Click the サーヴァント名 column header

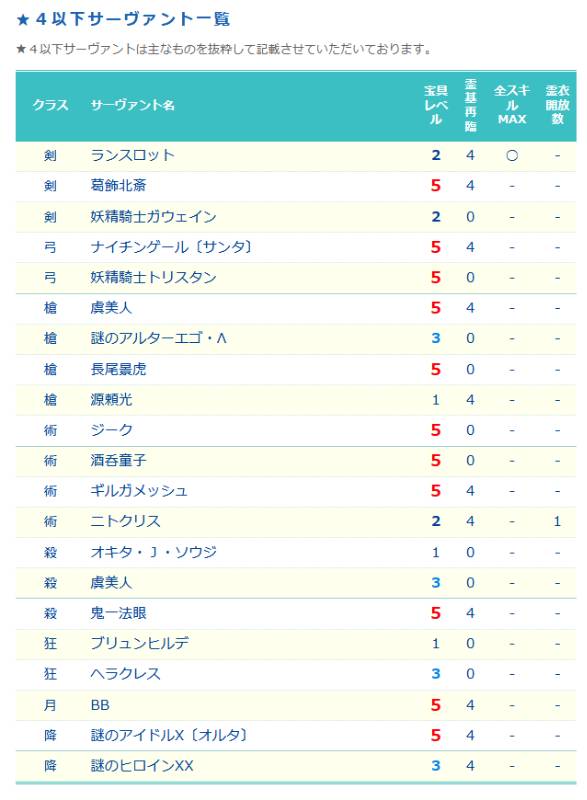click(x=133, y=105)
